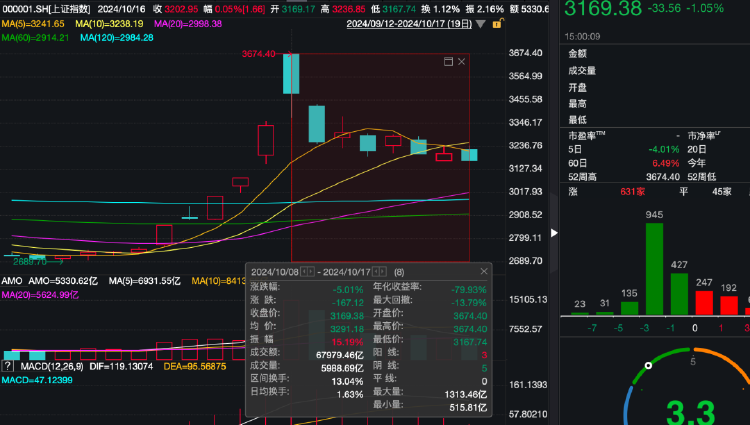
Task: Expand the side panel with white arrow
Action: (x=554, y=233)
